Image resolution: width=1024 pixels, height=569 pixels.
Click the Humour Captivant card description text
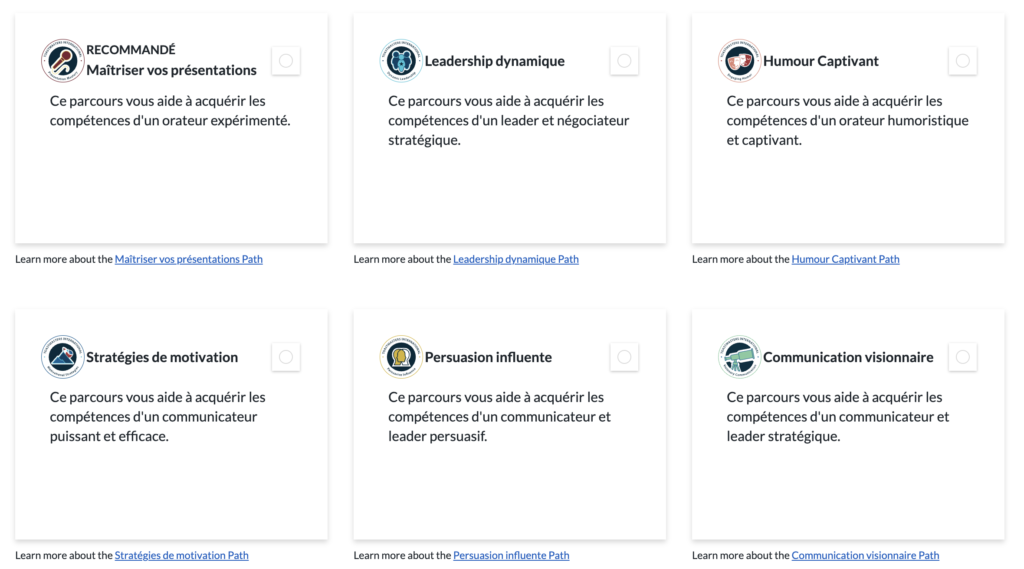tap(847, 121)
